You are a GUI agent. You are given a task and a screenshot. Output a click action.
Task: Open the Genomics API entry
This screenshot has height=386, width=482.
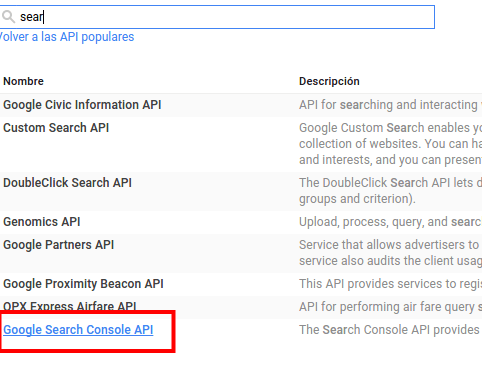coord(42,222)
